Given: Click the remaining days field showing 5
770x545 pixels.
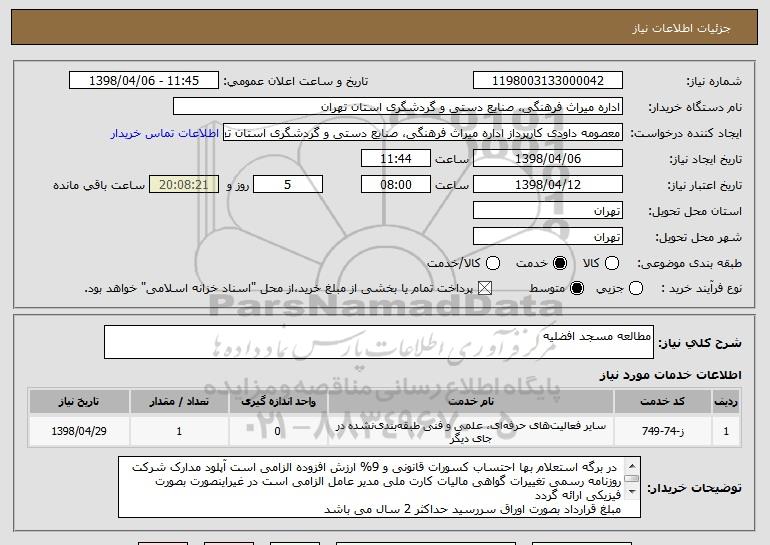Looking at the screenshot, I should pos(288,185).
